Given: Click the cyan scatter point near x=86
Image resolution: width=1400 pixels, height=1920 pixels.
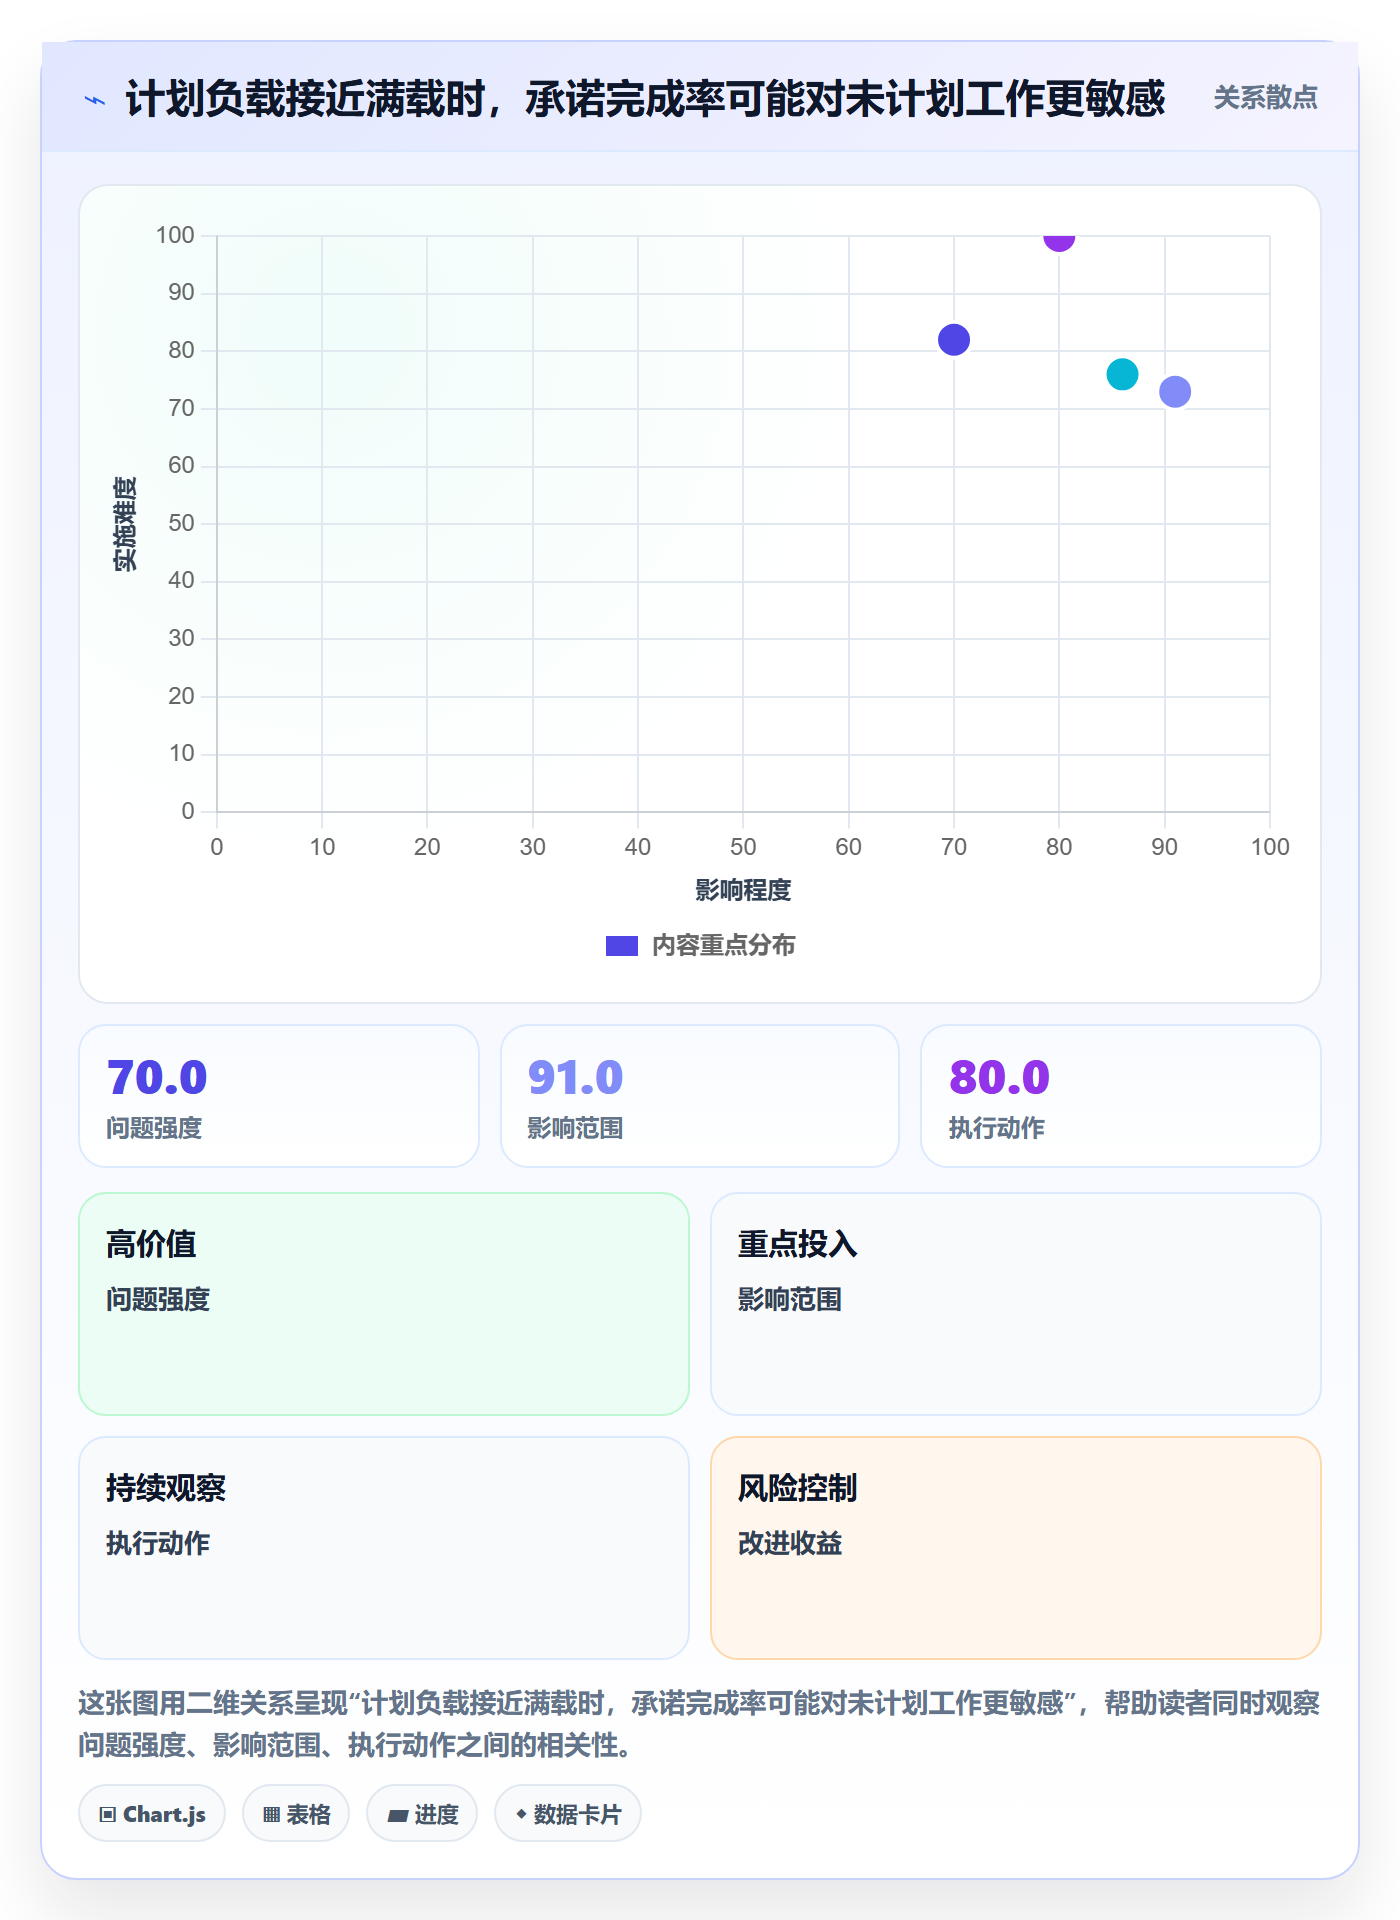Looking at the screenshot, I should point(1122,374).
